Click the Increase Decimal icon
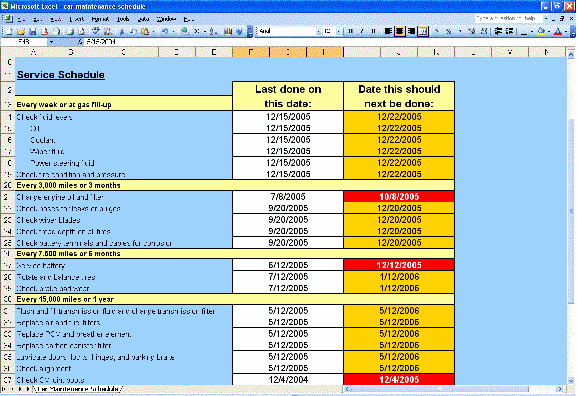The height and width of the screenshot is (396, 578). (472, 31)
